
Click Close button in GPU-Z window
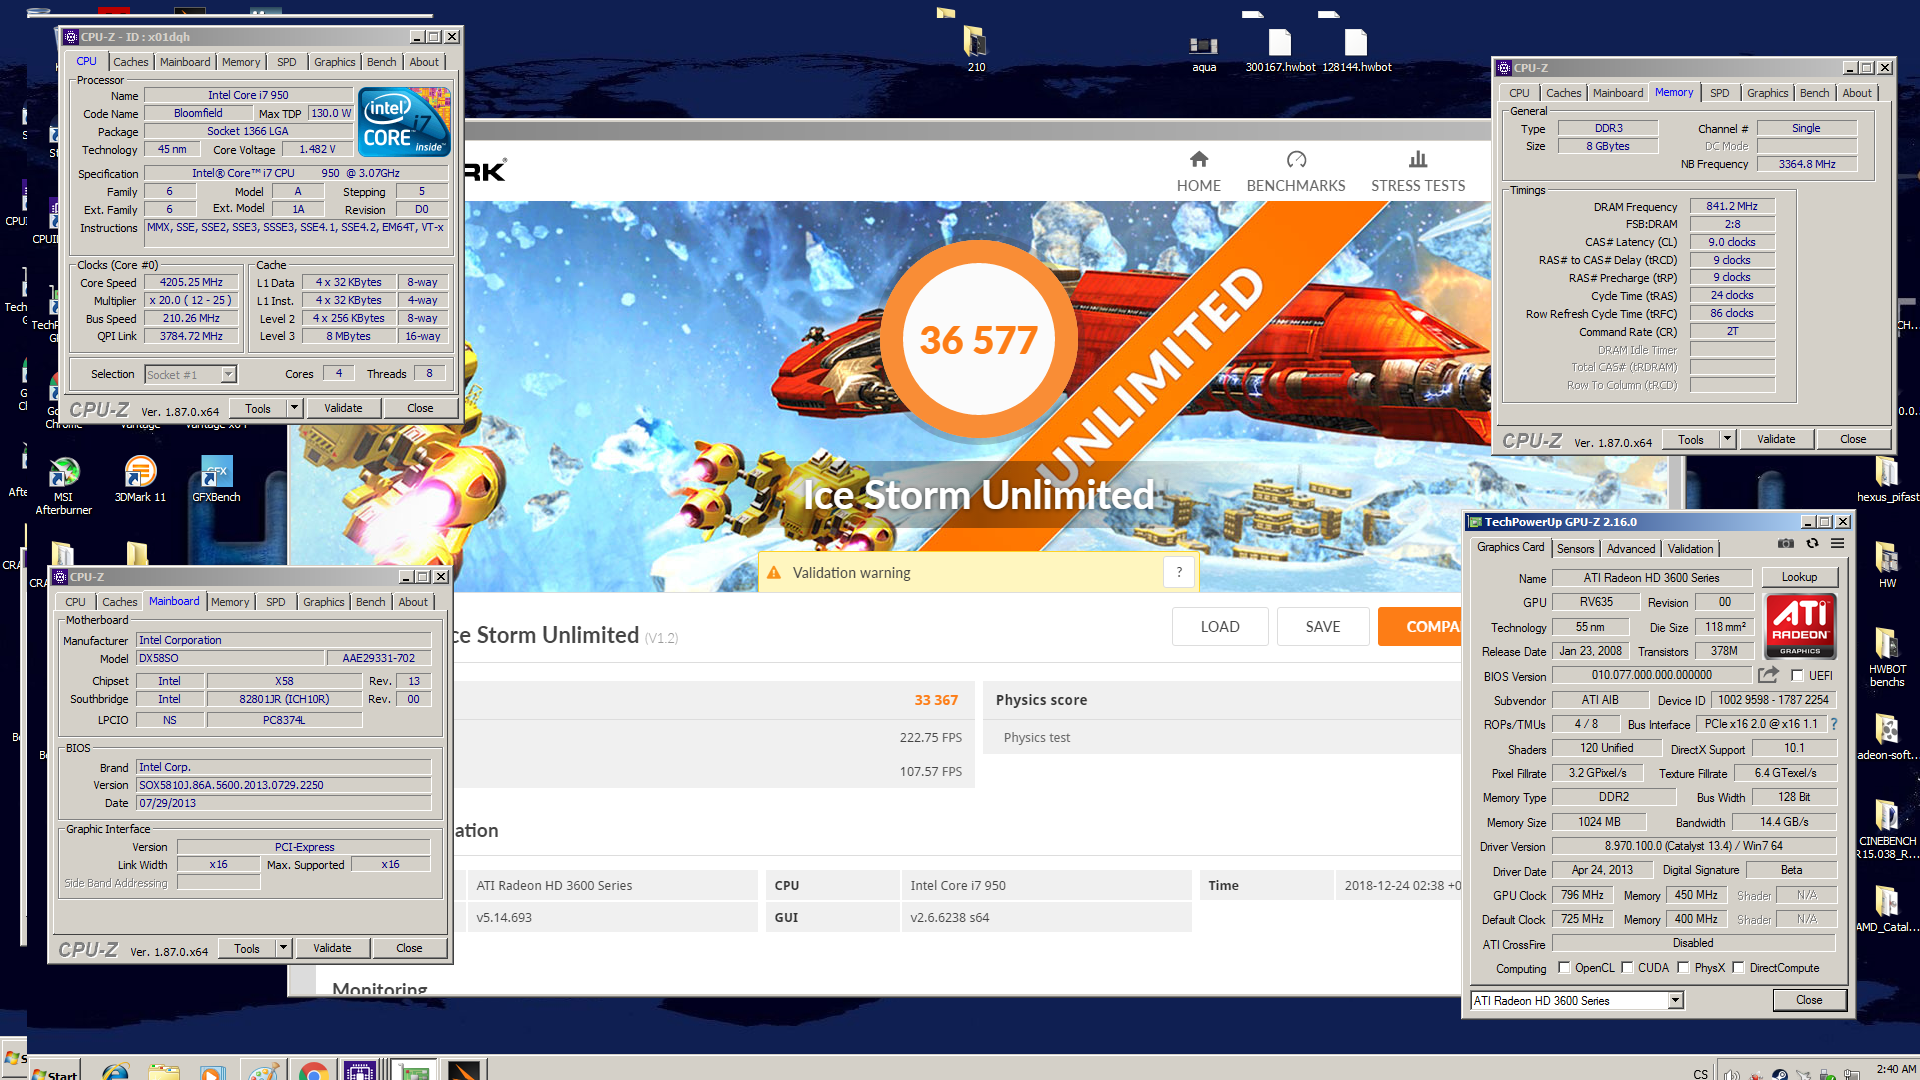coord(1809,1000)
